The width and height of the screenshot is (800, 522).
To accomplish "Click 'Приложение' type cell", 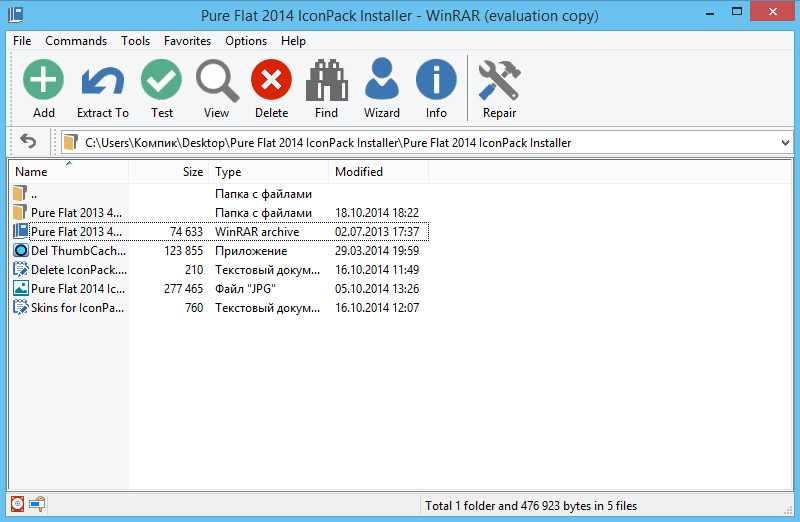I will (251, 251).
